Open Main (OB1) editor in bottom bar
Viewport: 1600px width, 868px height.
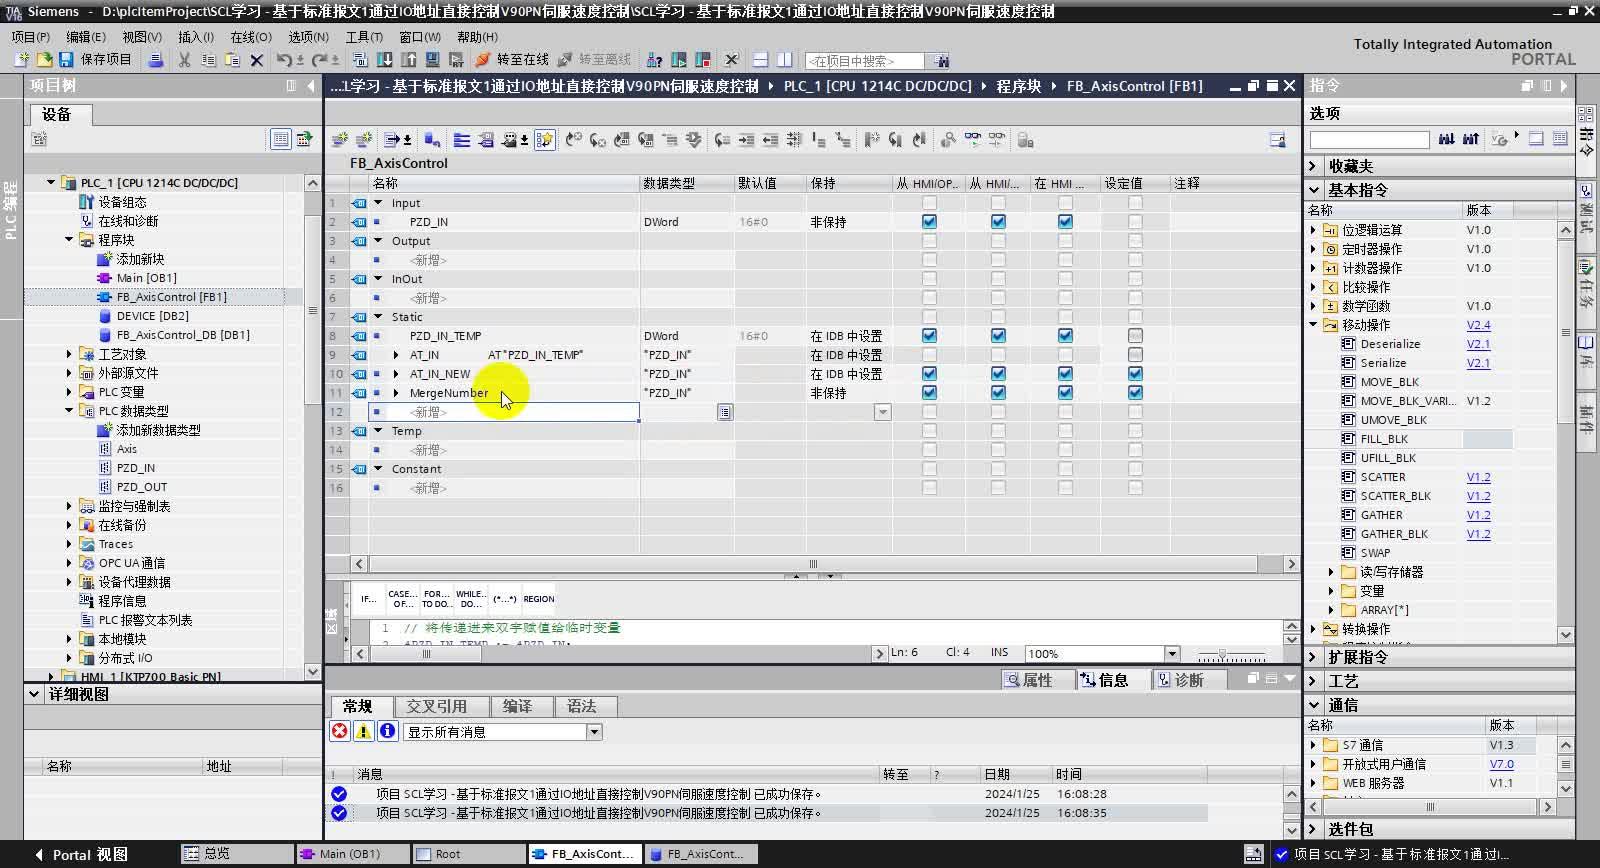pos(353,854)
